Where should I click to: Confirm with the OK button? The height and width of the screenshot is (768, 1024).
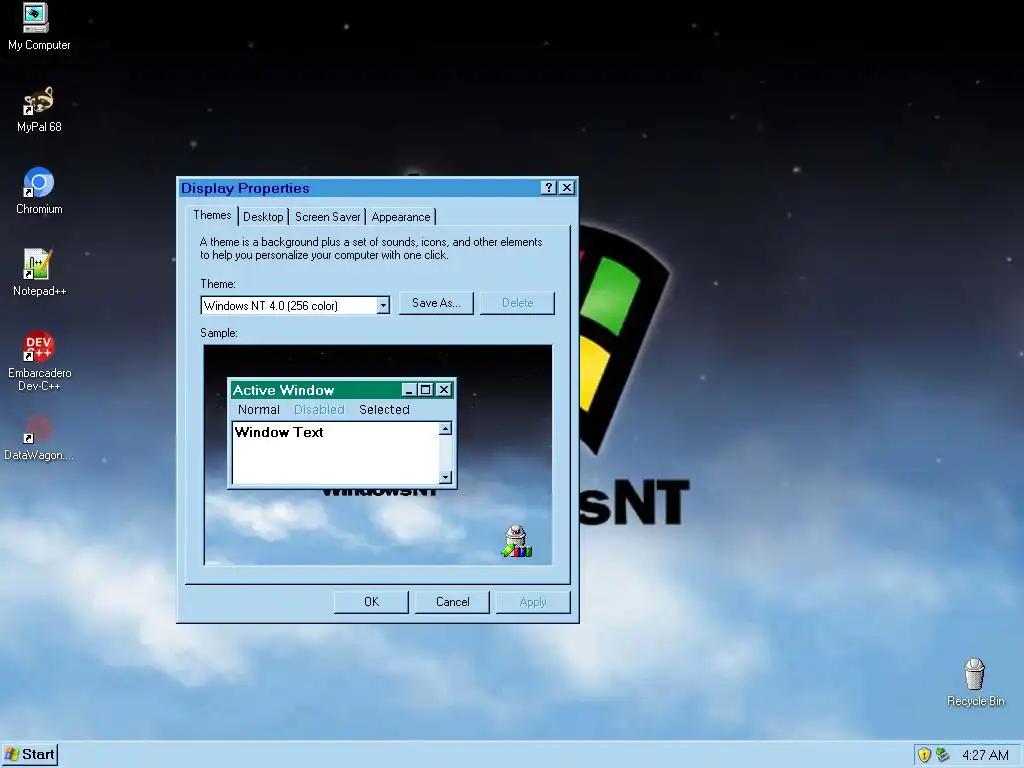[371, 602]
